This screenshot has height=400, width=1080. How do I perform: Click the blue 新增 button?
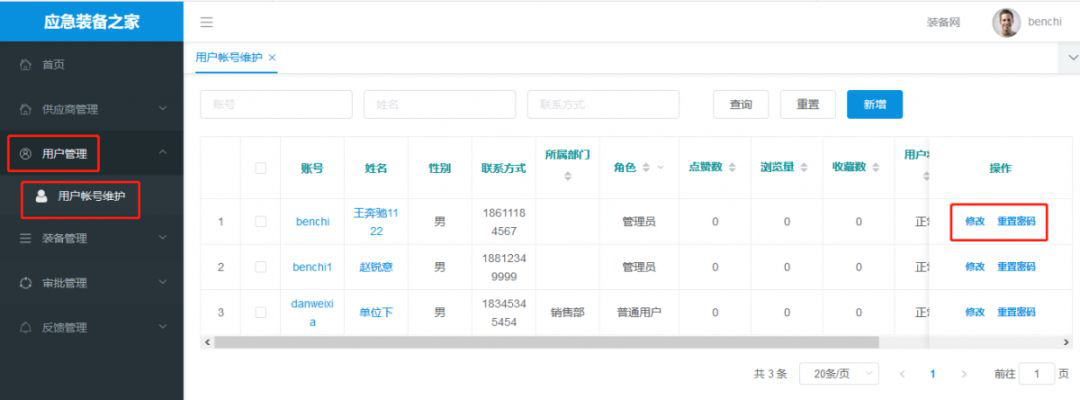874,104
